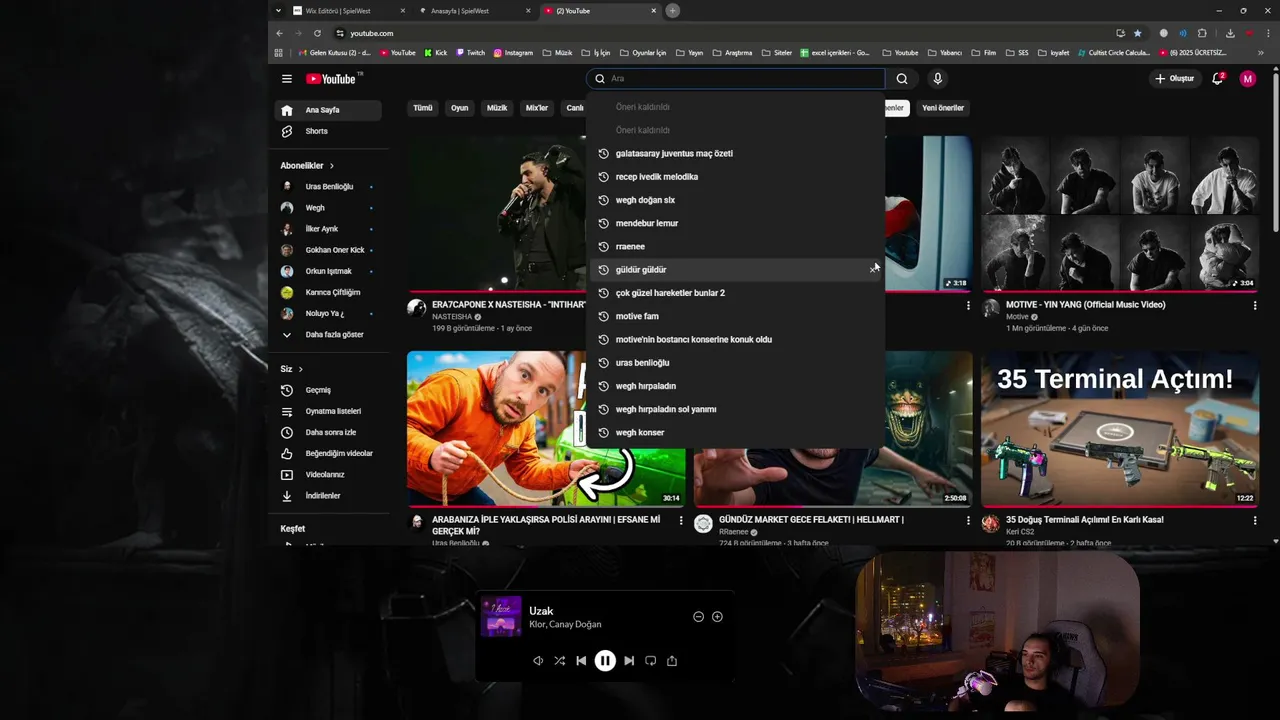This screenshot has height=720, width=1280.
Task: Open the YouTube hamburger guide menu
Action: pyautogui.click(x=287, y=79)
